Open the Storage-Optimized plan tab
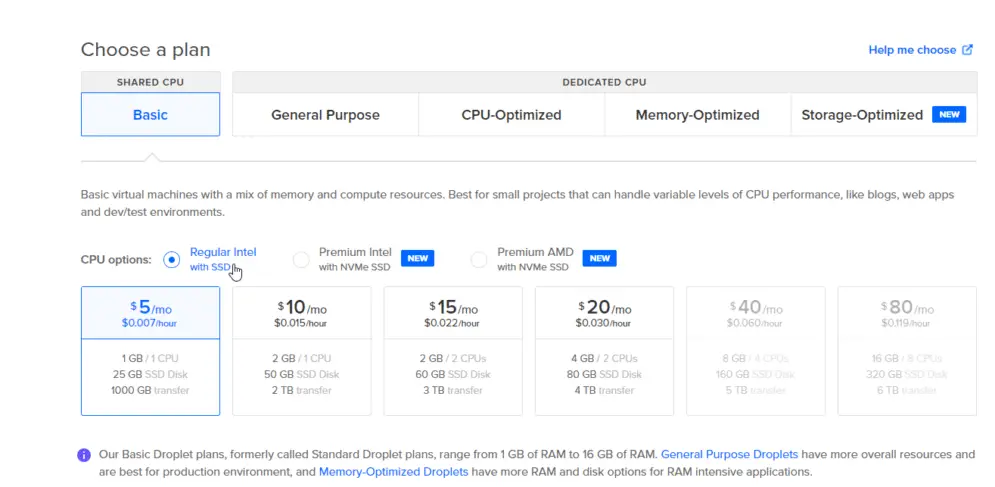This screenshot has width=995, height=487. point(861,115)
